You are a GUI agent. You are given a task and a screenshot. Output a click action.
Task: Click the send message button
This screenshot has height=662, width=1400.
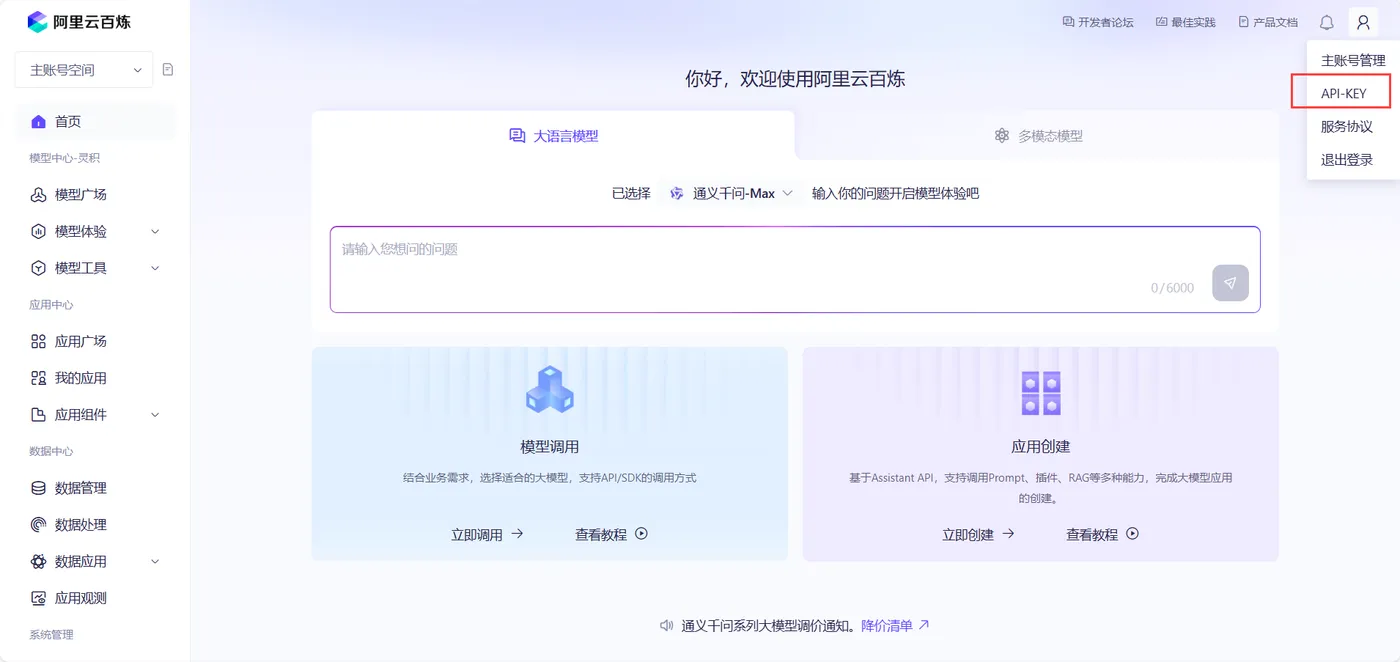[1230, 283]
